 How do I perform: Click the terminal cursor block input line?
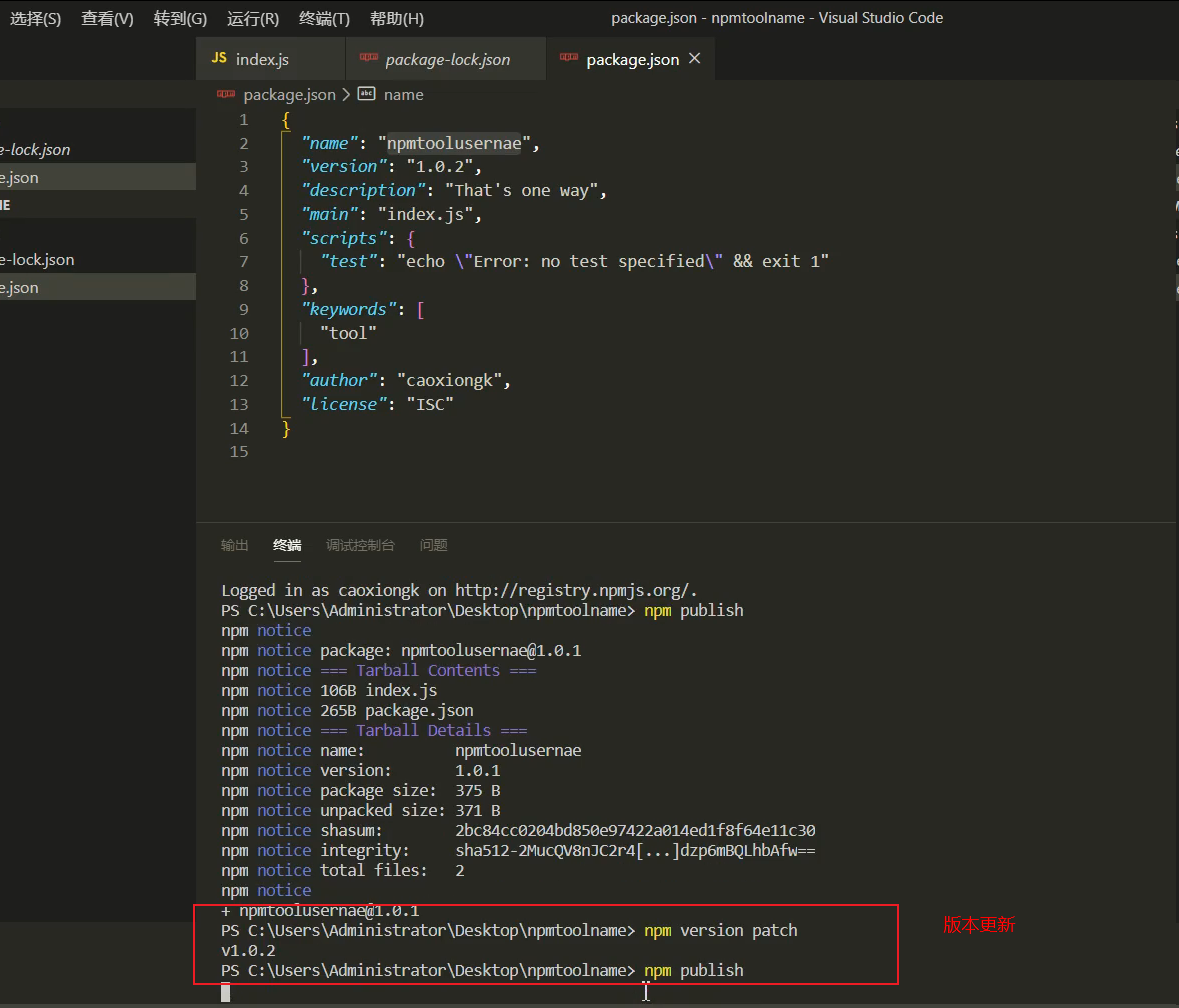pos(226,992)
